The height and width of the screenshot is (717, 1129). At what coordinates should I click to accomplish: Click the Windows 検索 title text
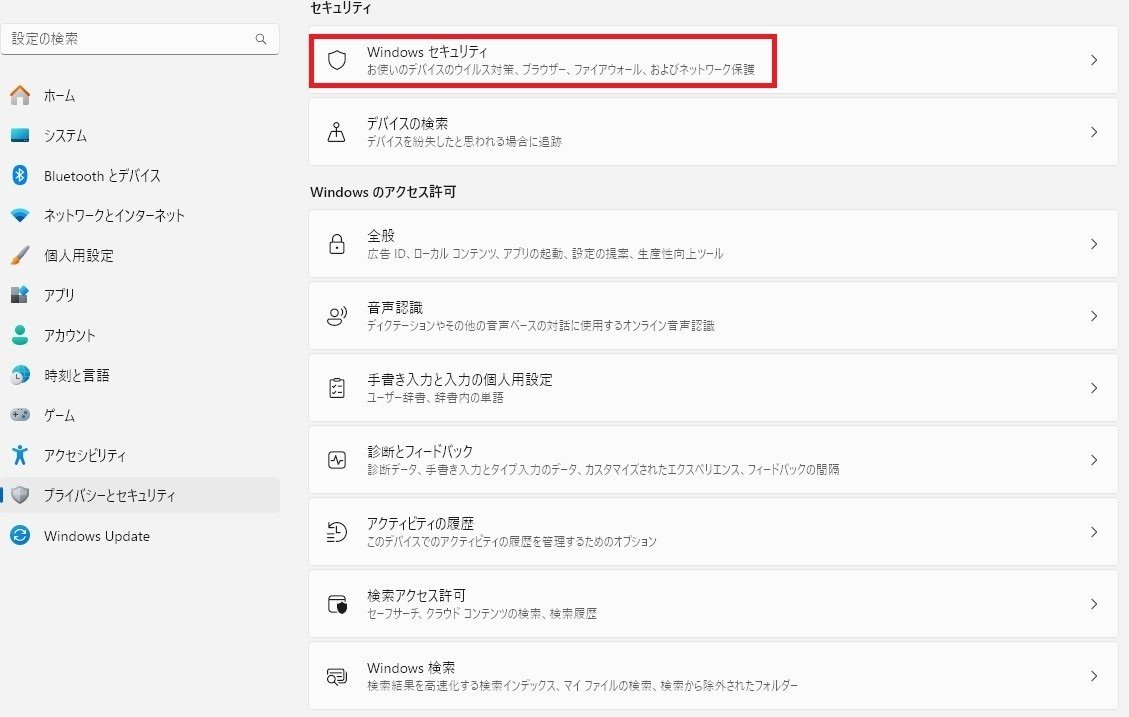(411, 667)
